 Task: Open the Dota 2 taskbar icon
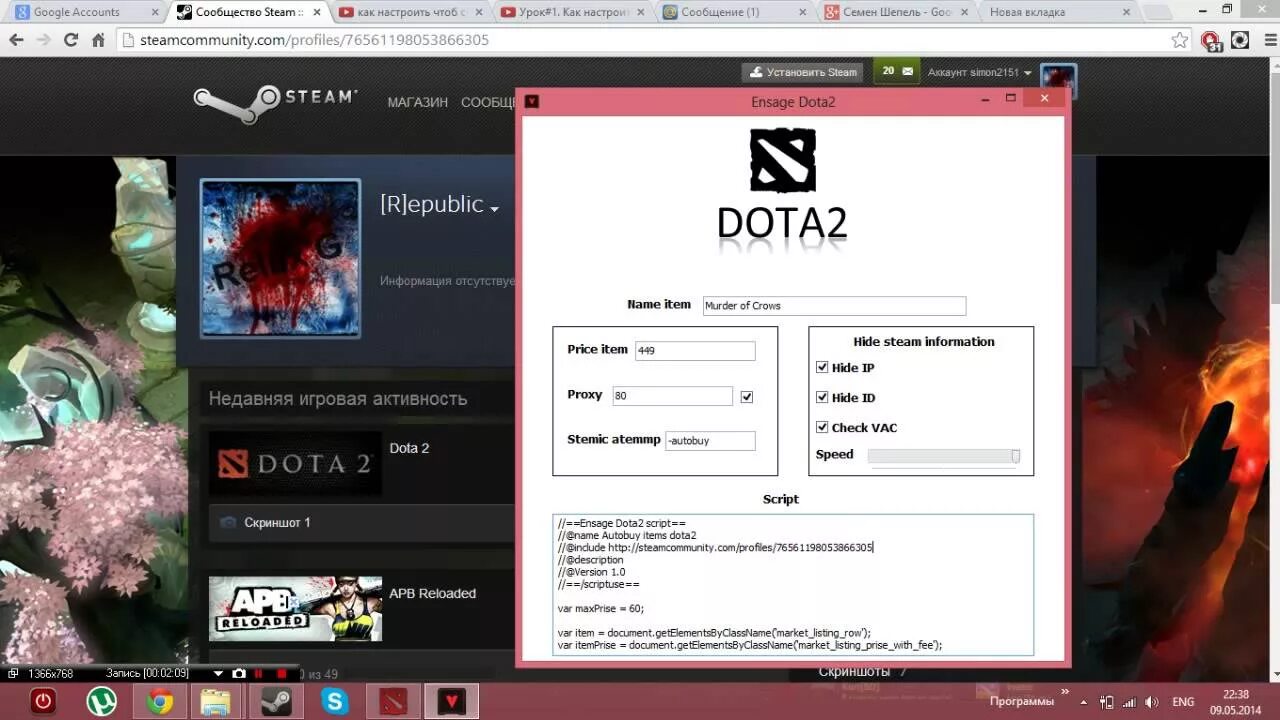pyautogui.click(x=394, y=701)
